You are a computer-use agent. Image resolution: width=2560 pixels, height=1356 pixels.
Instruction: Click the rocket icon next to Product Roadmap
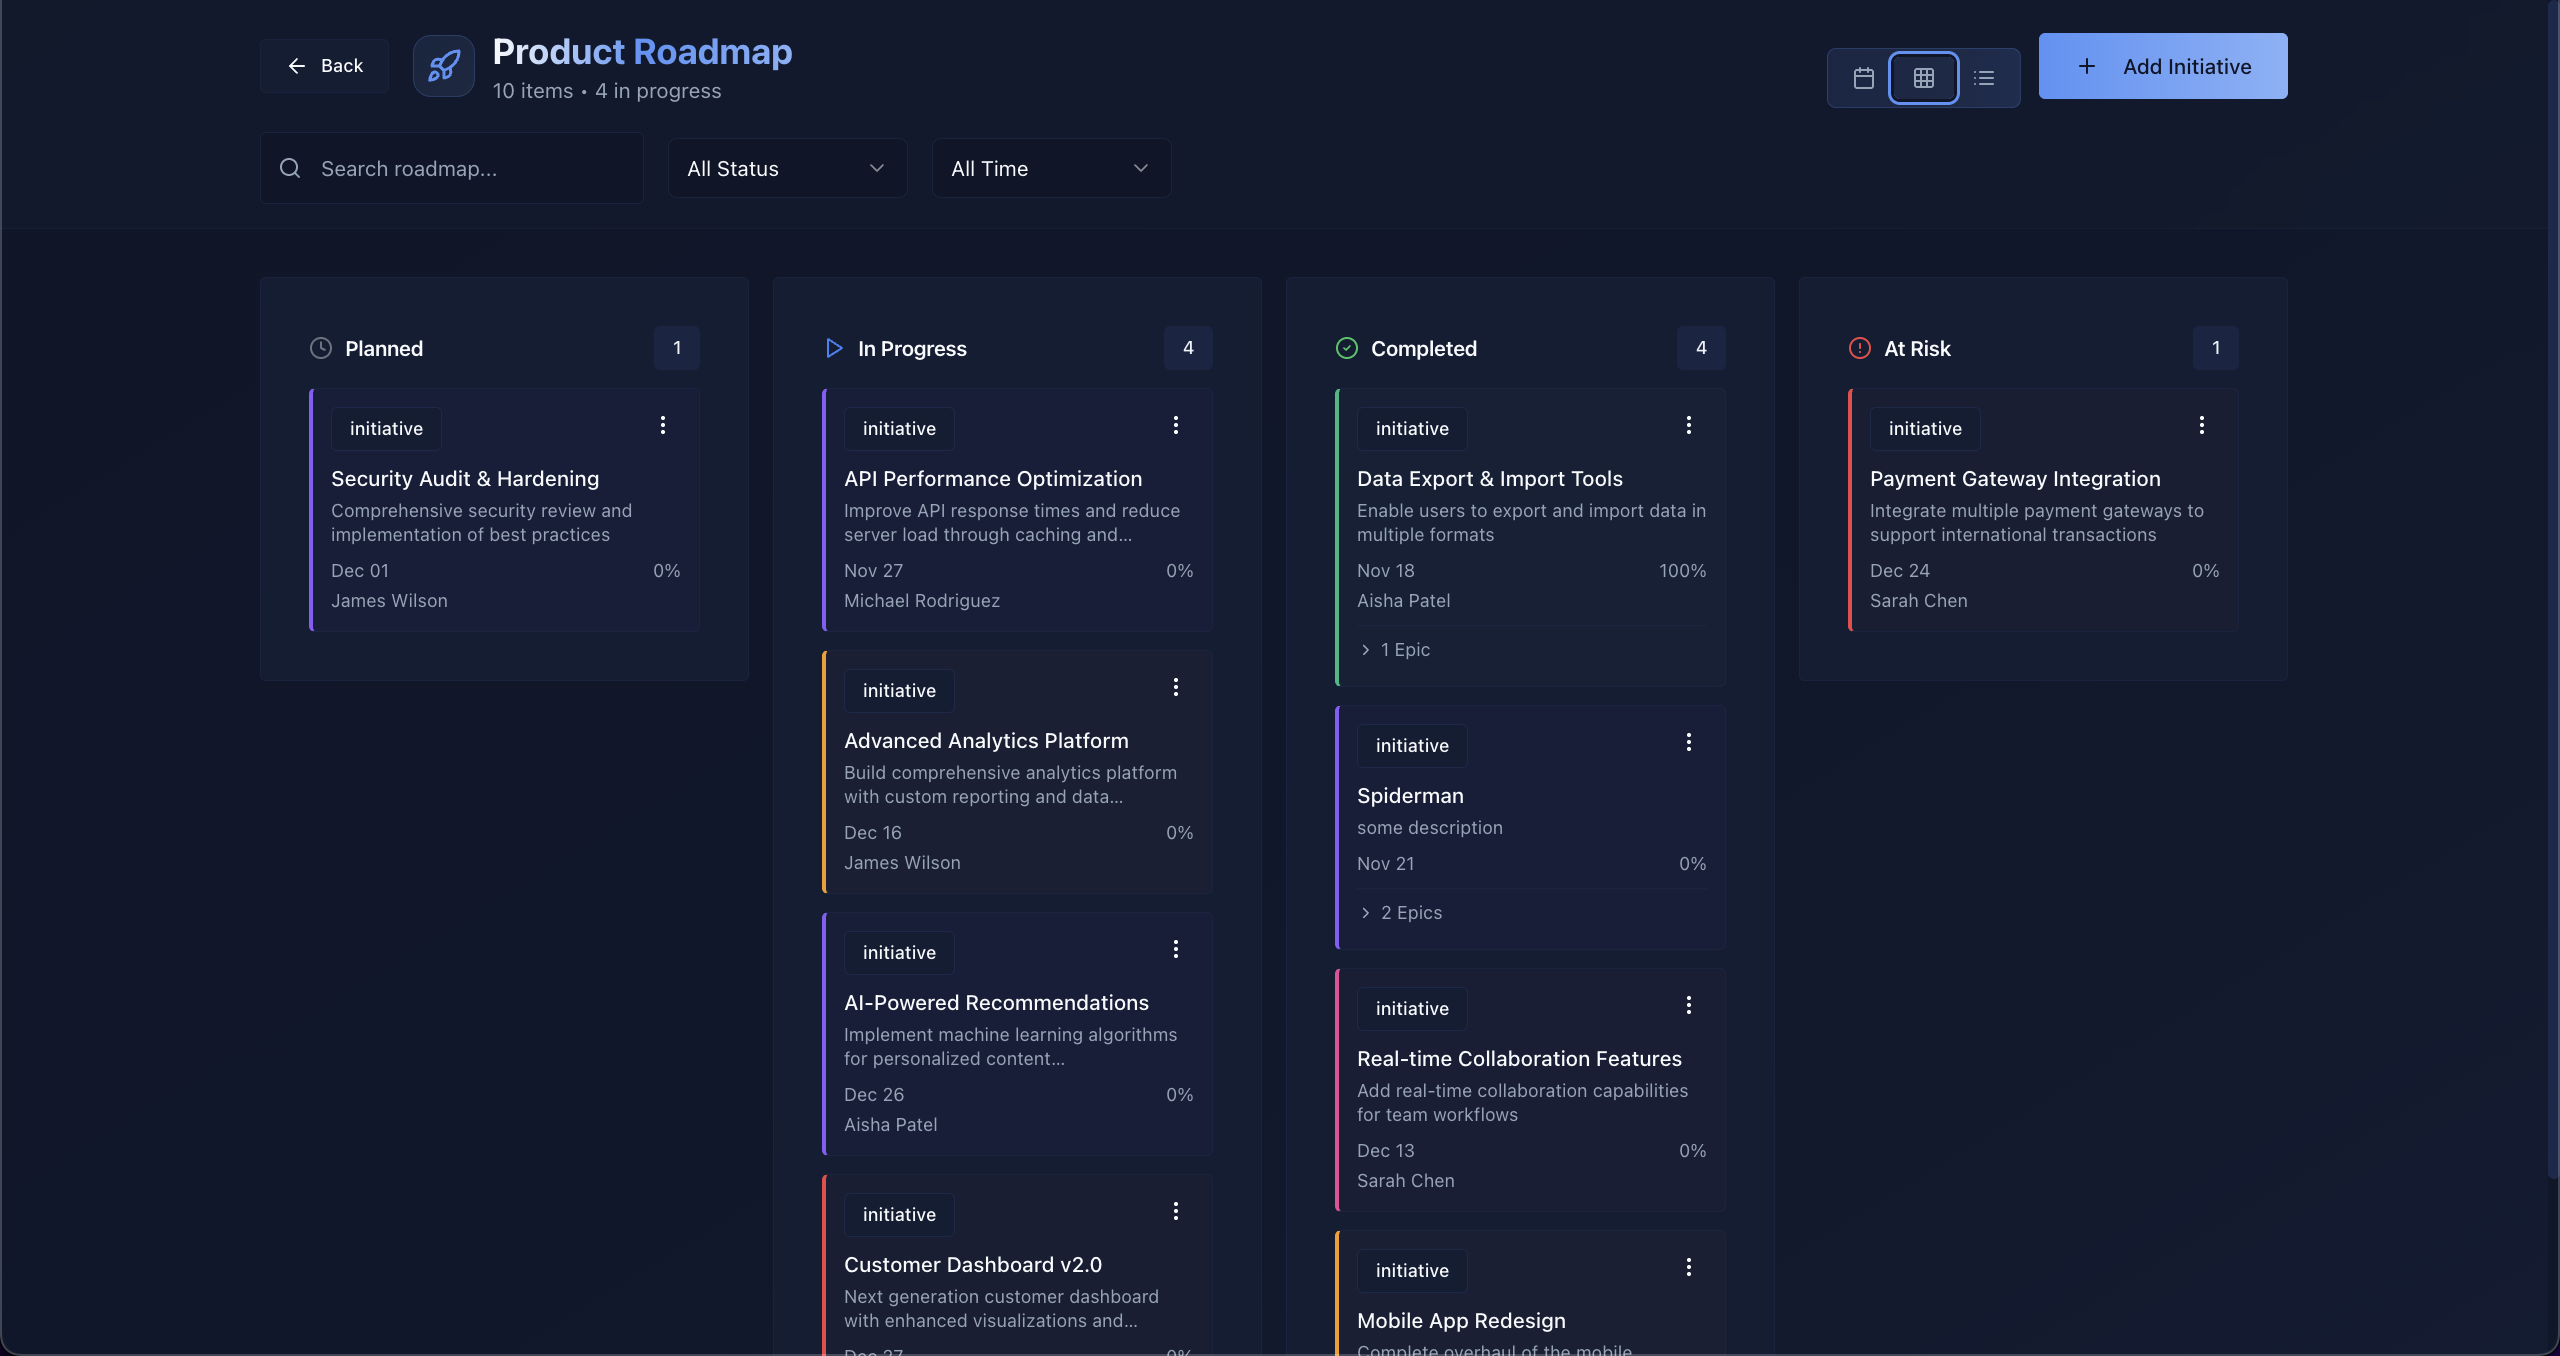tap(443, 65)
